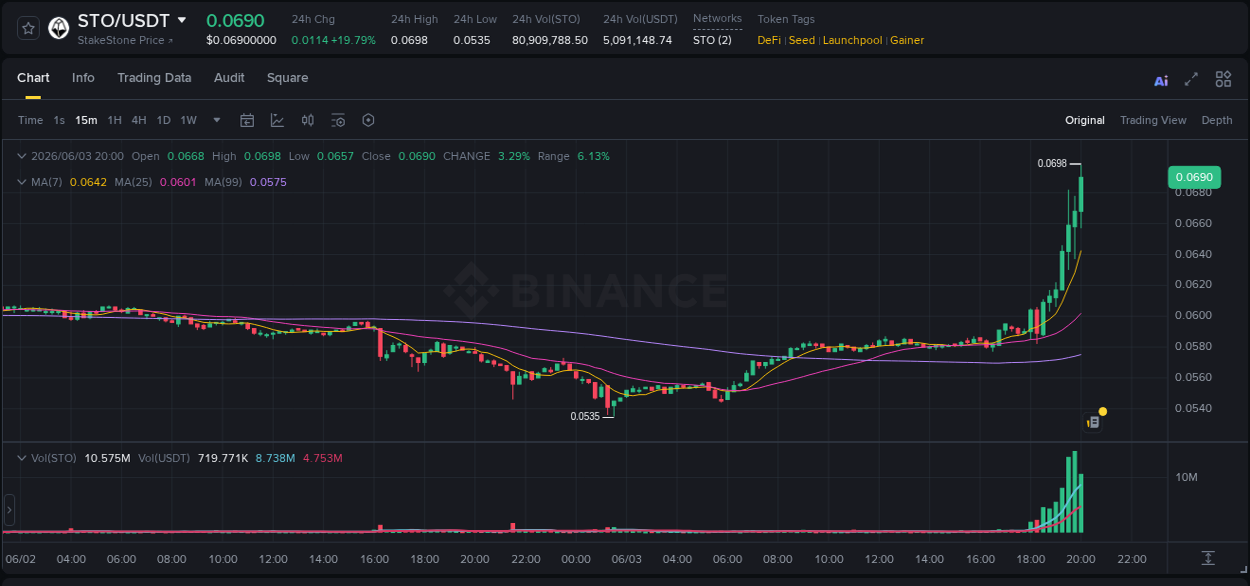Open the go-to-date calendar icon
This screenshot has height=586, width=1250.
point(247,120)
